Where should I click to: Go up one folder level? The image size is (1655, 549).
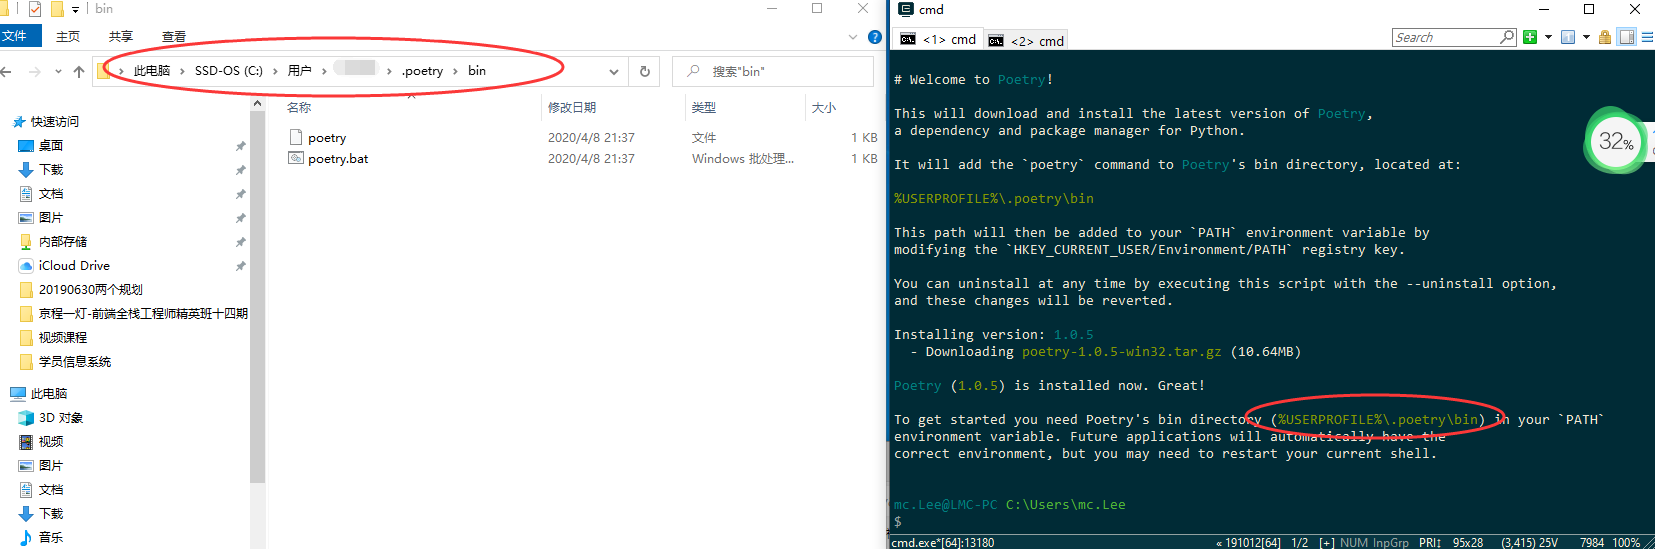[x=79, y=71]
